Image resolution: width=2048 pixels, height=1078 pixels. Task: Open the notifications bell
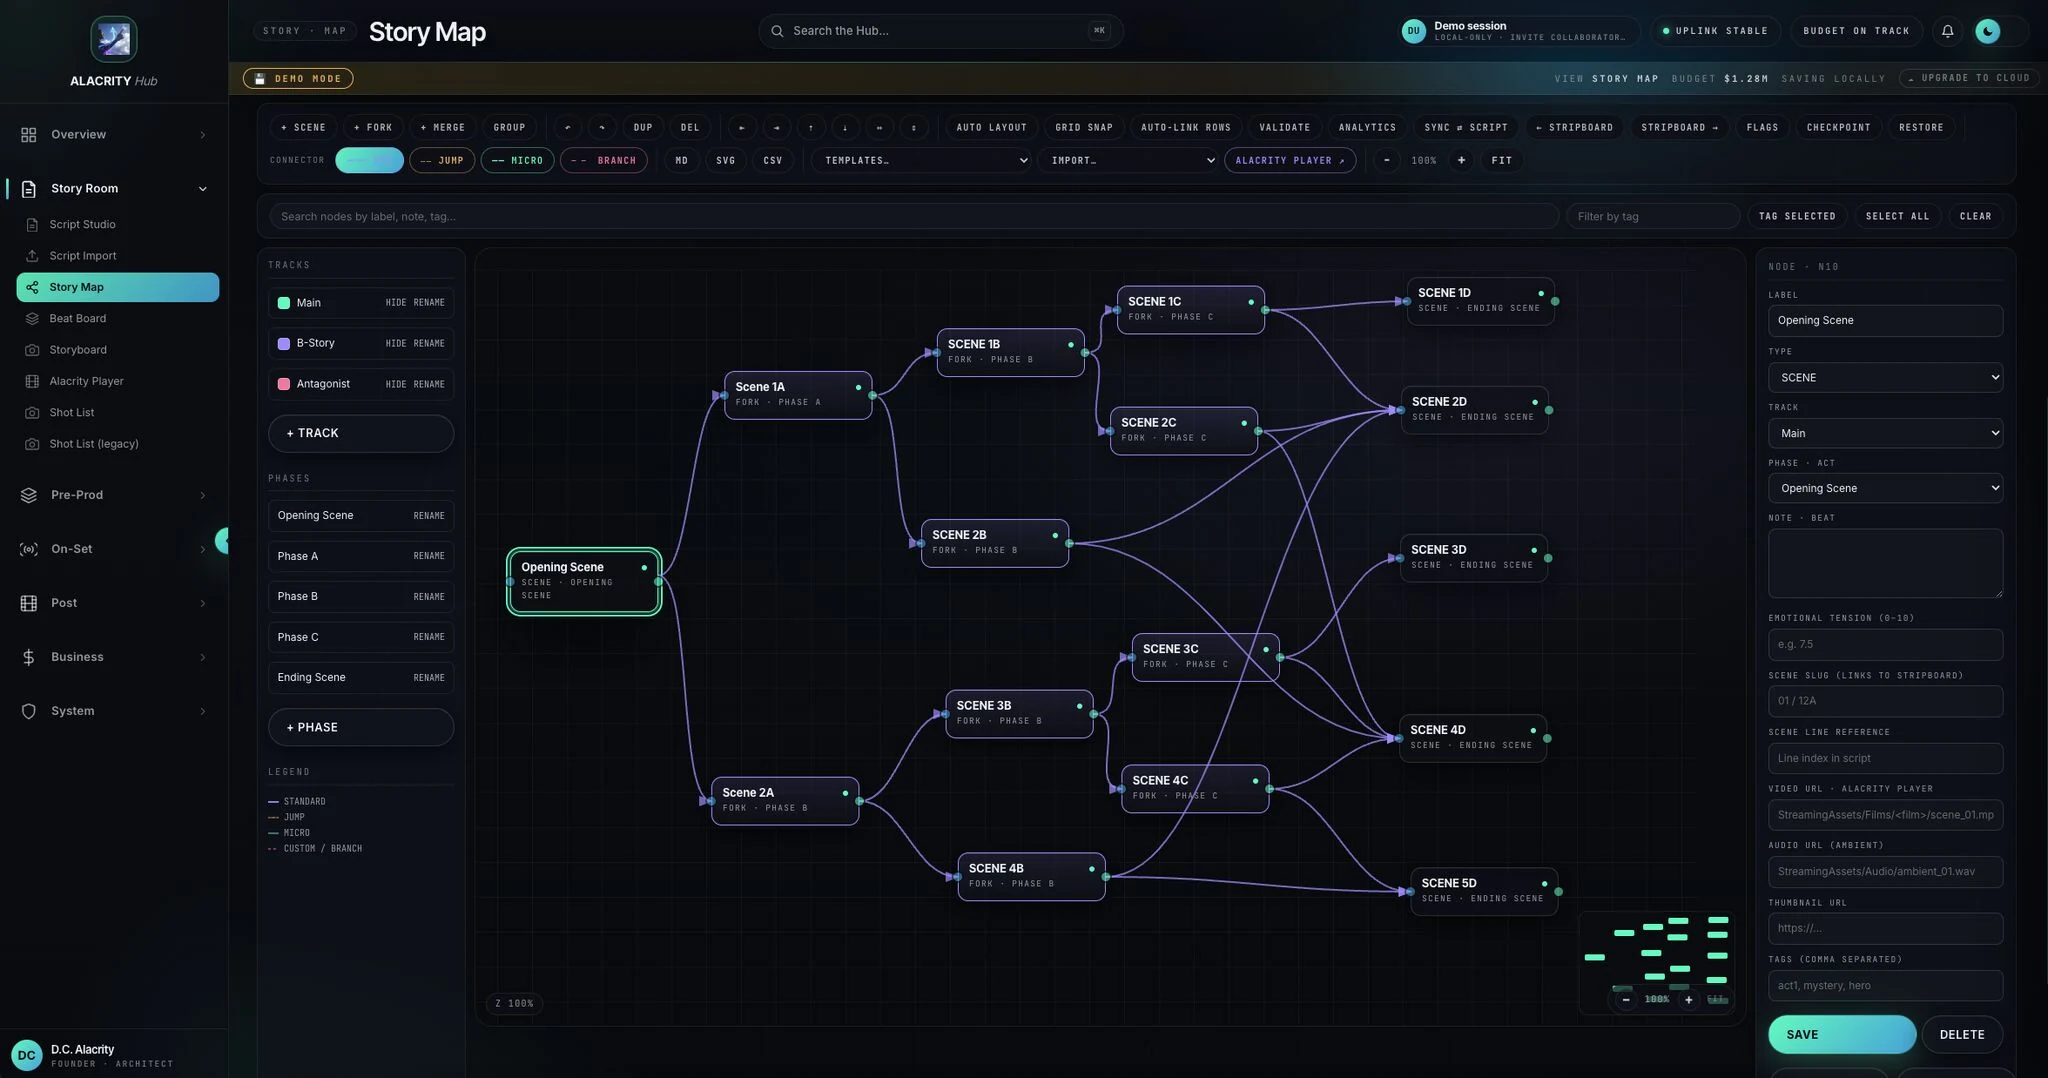(x=1947, y=31)
